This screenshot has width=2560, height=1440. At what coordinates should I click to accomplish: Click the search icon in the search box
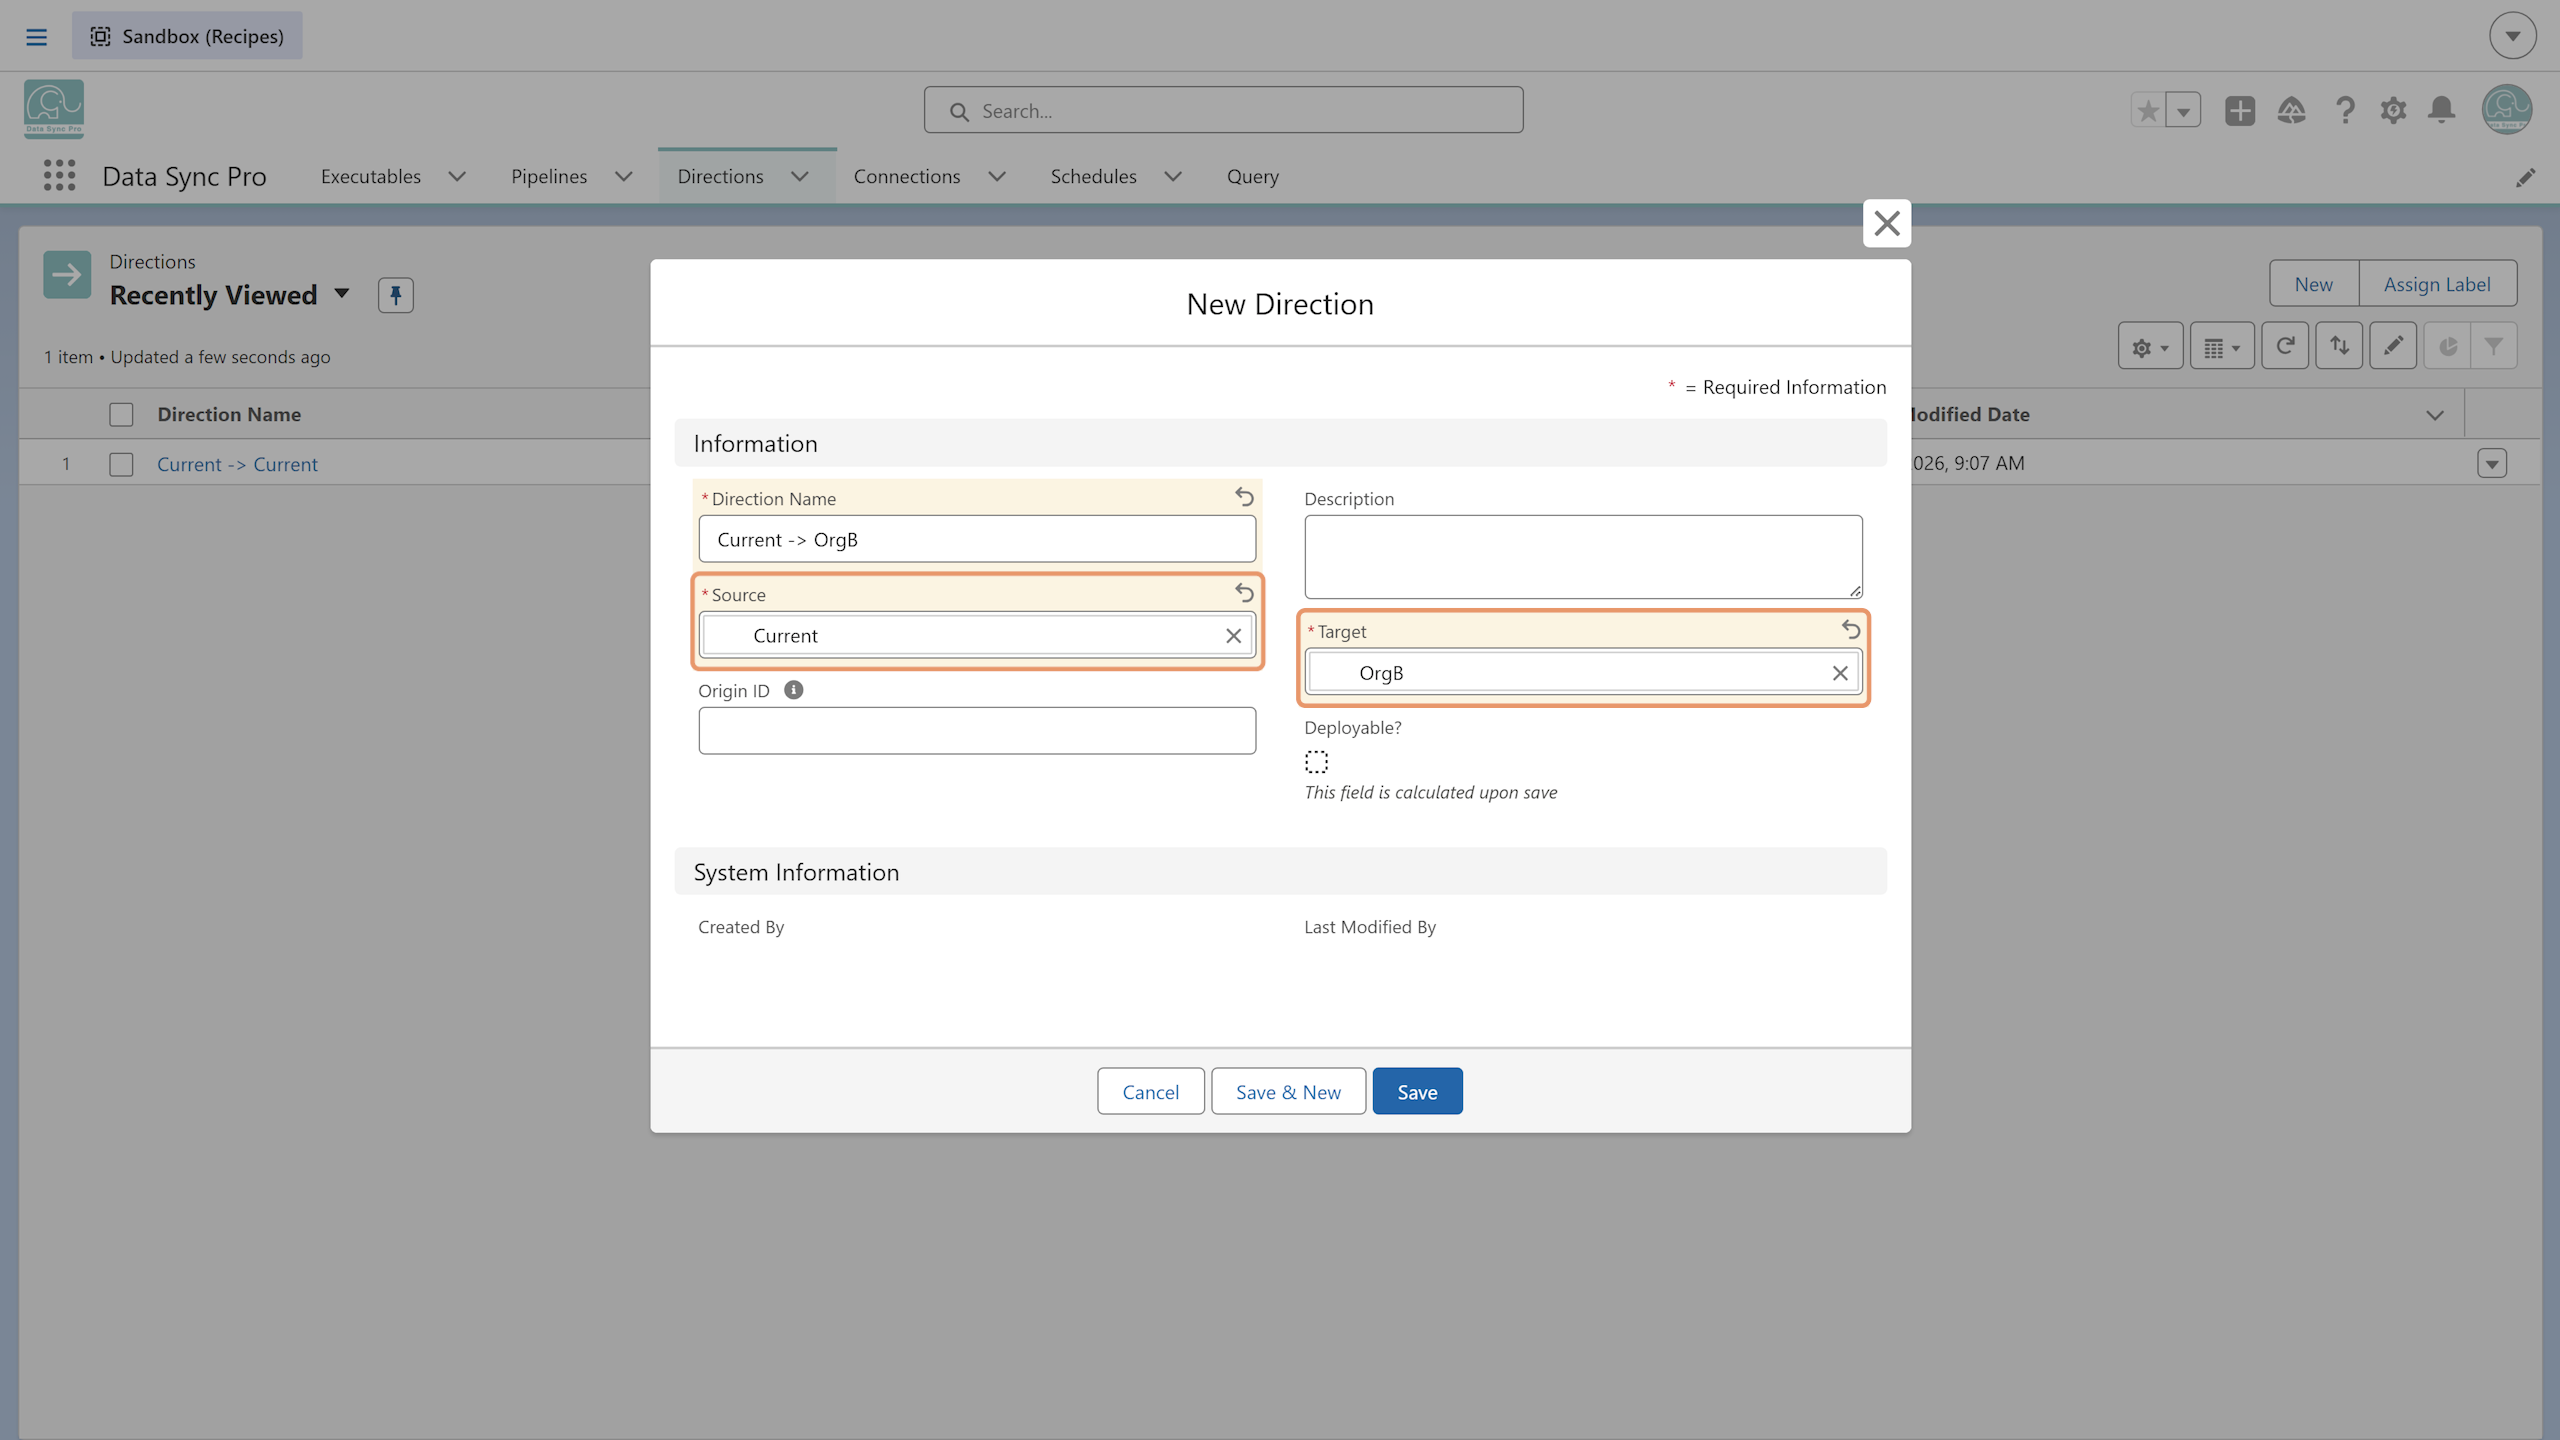point(959,112)
